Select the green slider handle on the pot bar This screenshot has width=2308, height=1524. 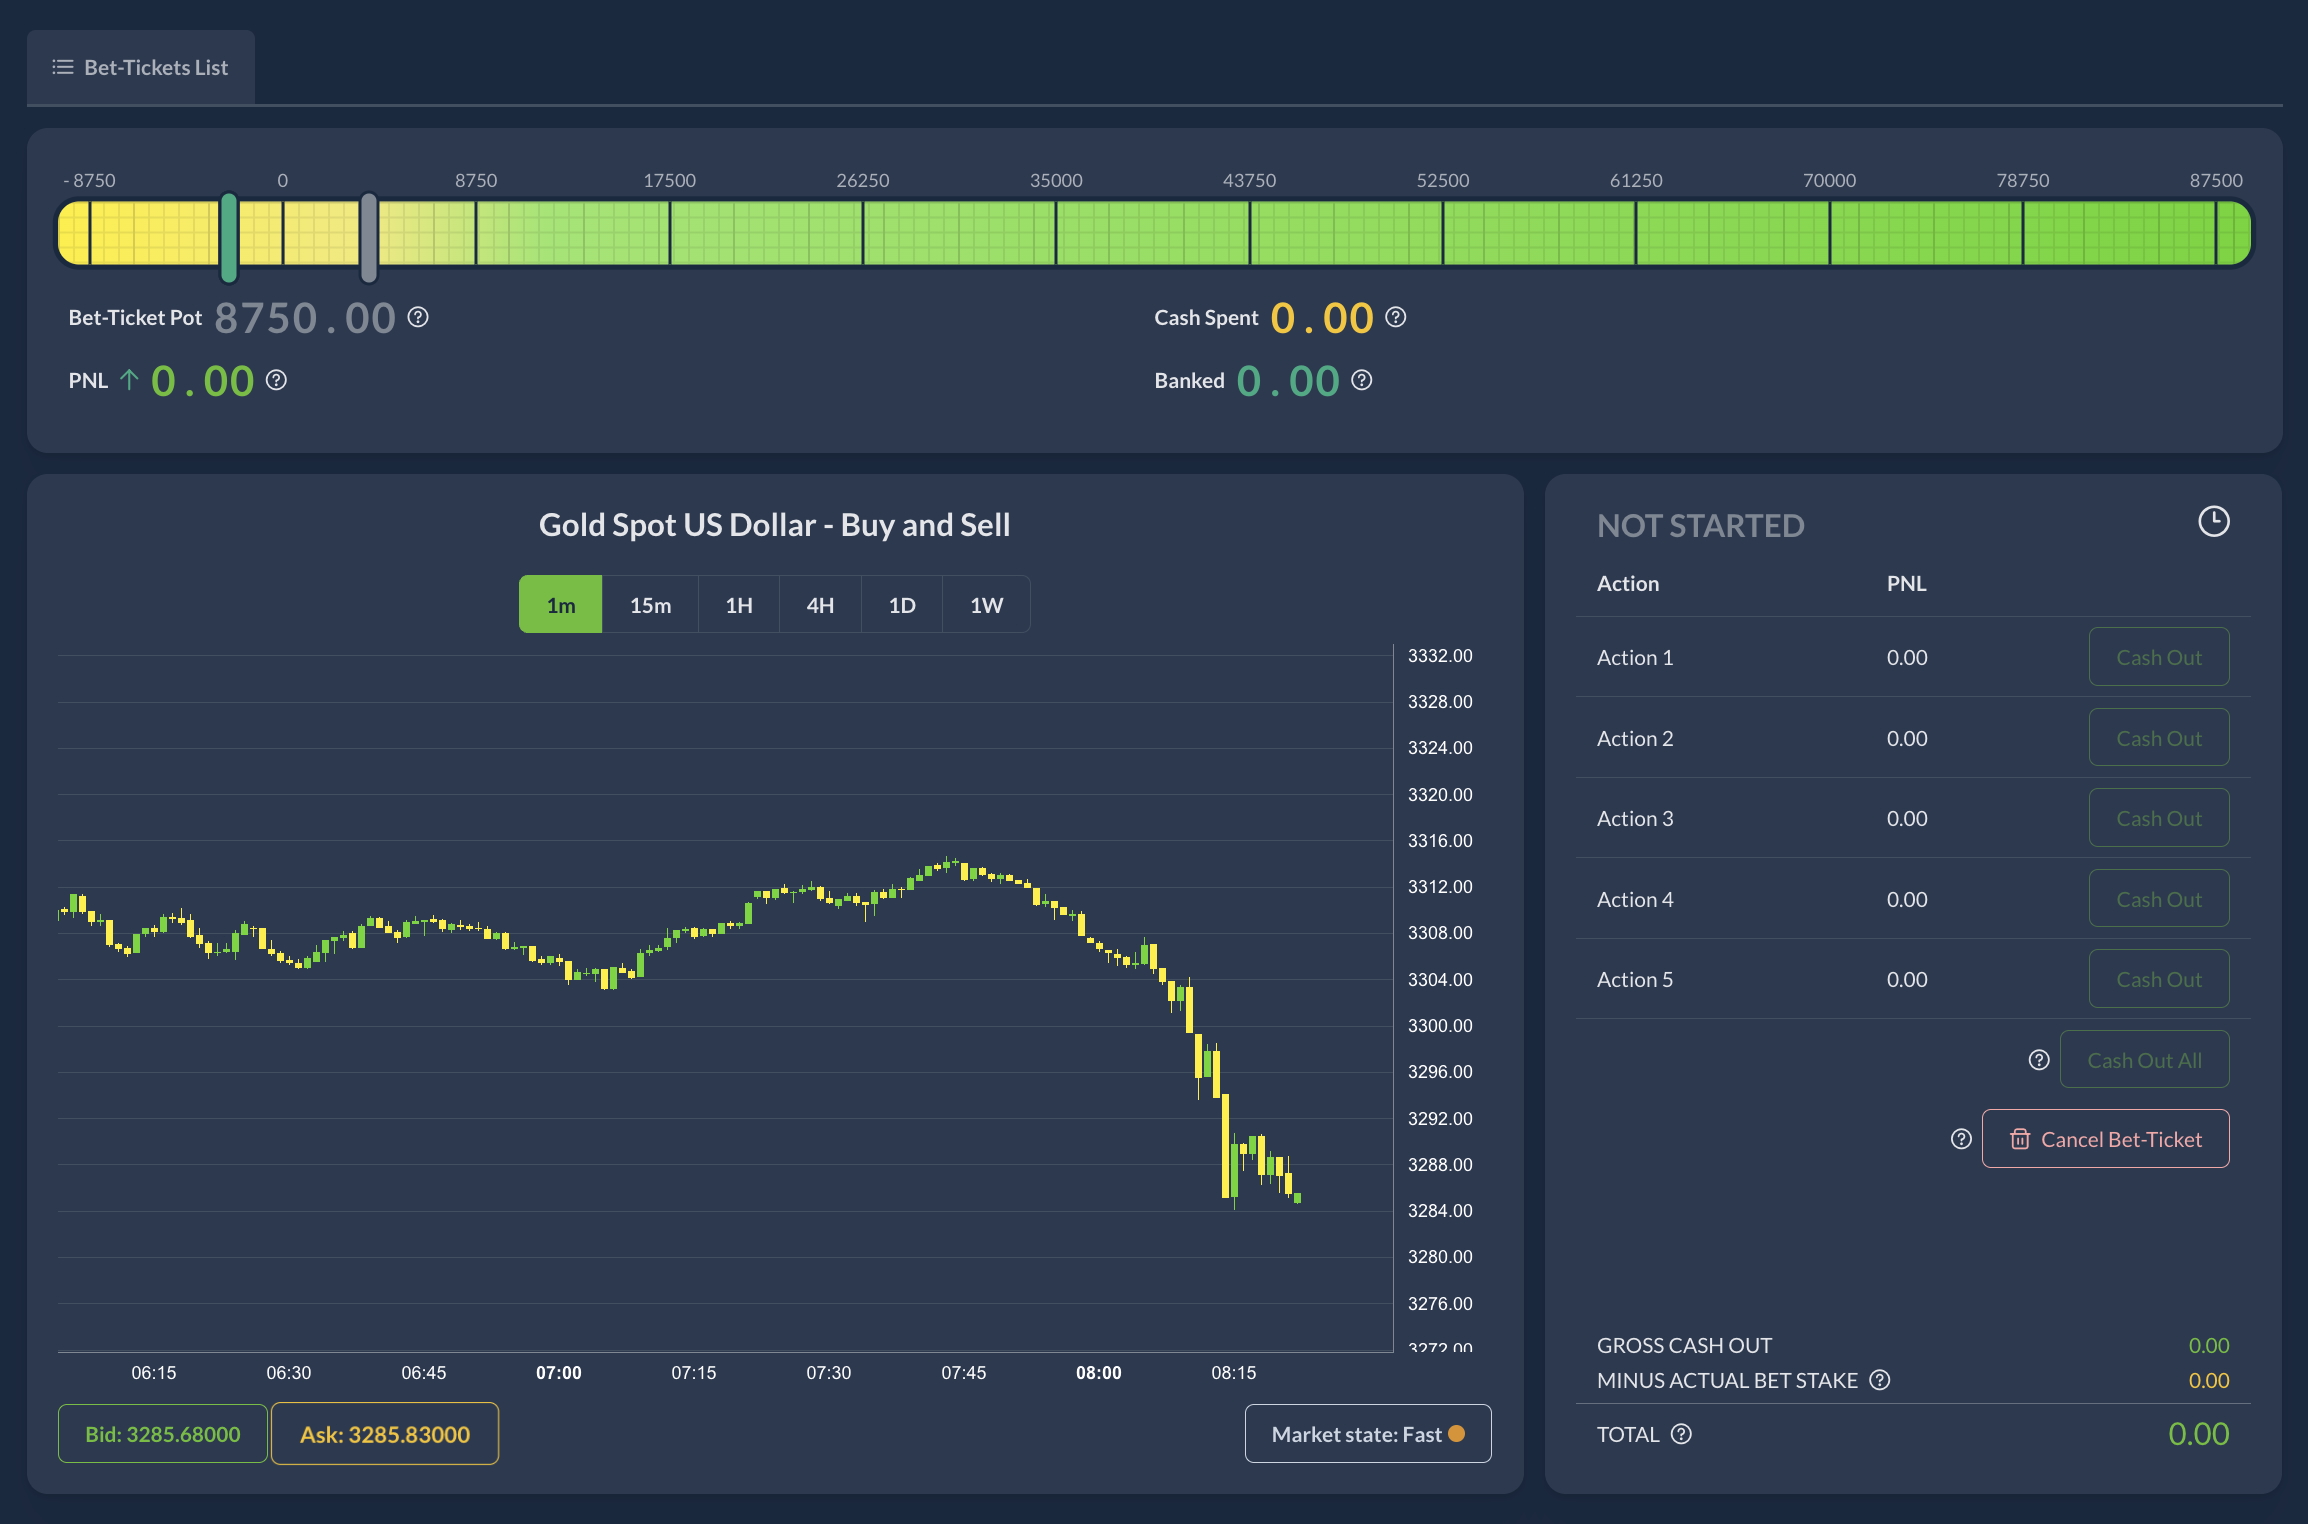click(x=229, y=237)
